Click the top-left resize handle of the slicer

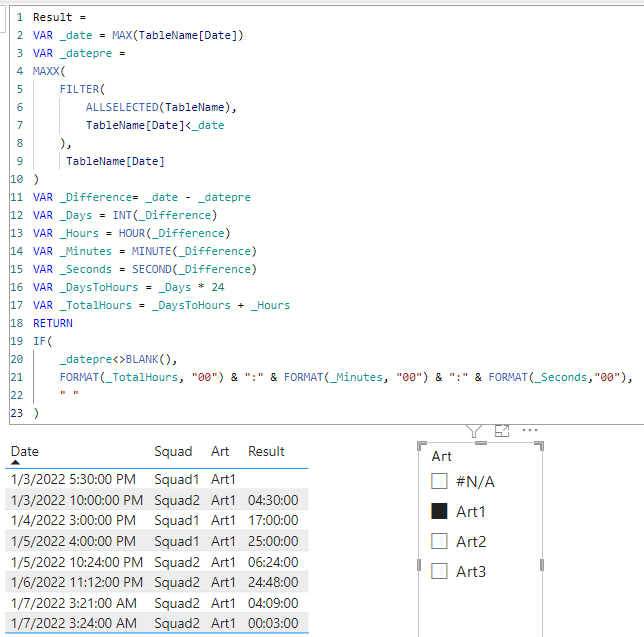tap(421, 446)
